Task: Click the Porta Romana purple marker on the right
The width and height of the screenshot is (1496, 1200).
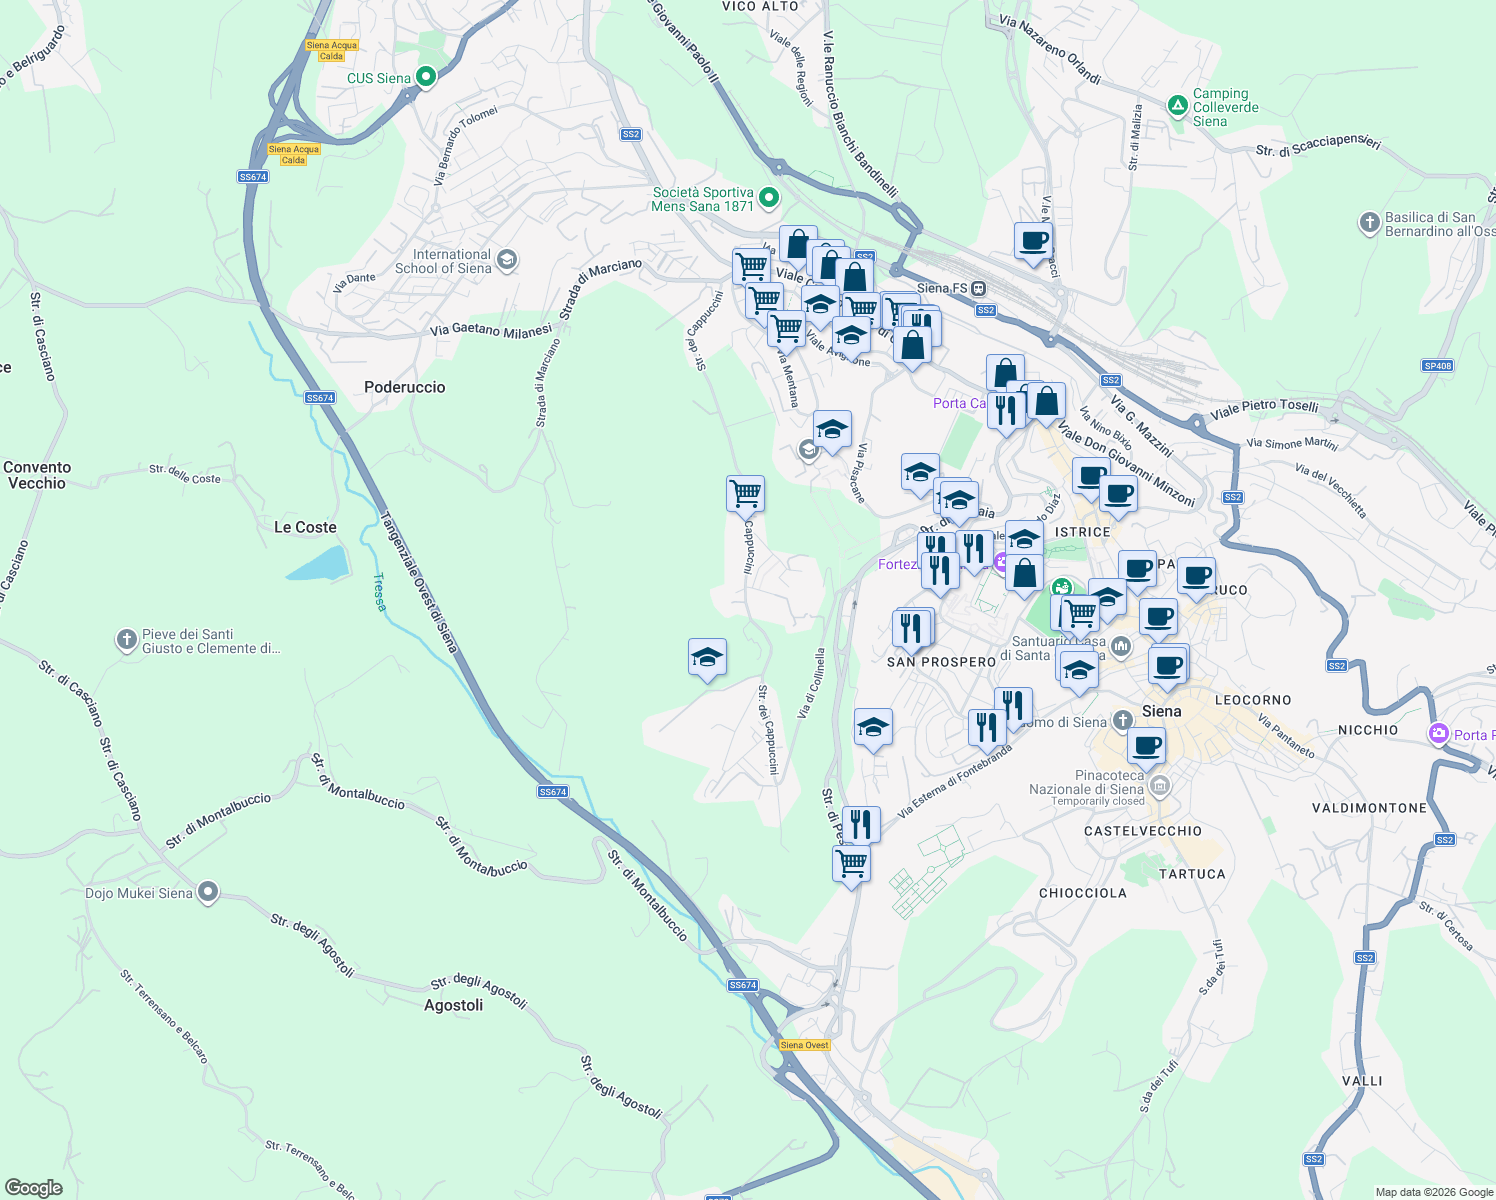Action: coord(1438,733)
